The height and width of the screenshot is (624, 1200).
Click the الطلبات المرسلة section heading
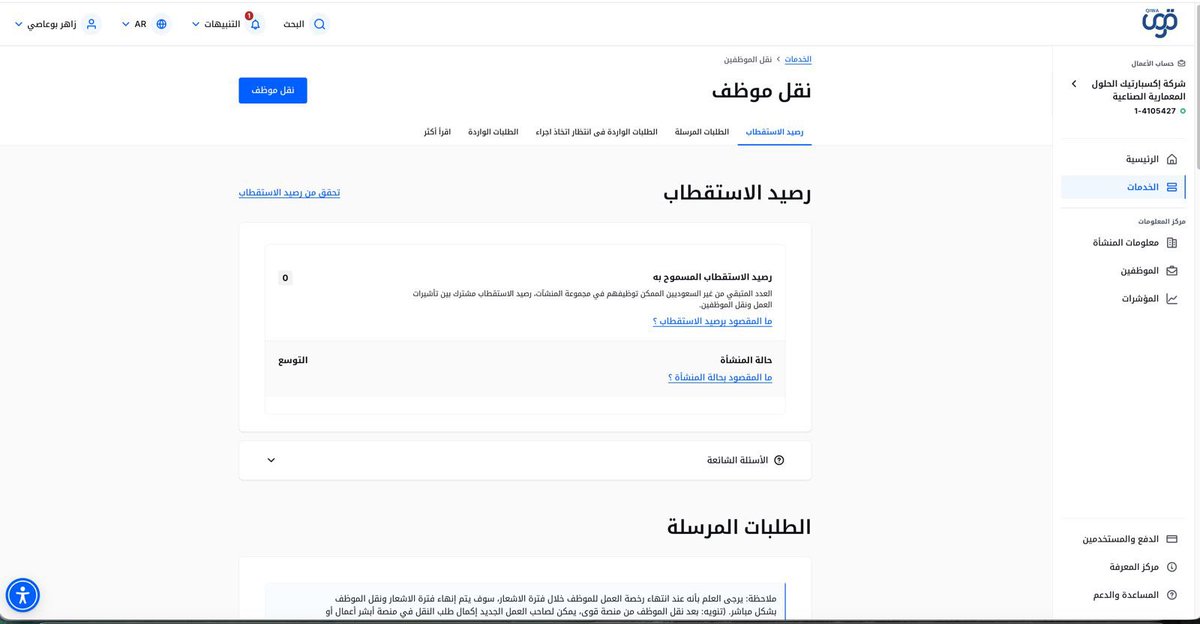(x=739, y=527)
